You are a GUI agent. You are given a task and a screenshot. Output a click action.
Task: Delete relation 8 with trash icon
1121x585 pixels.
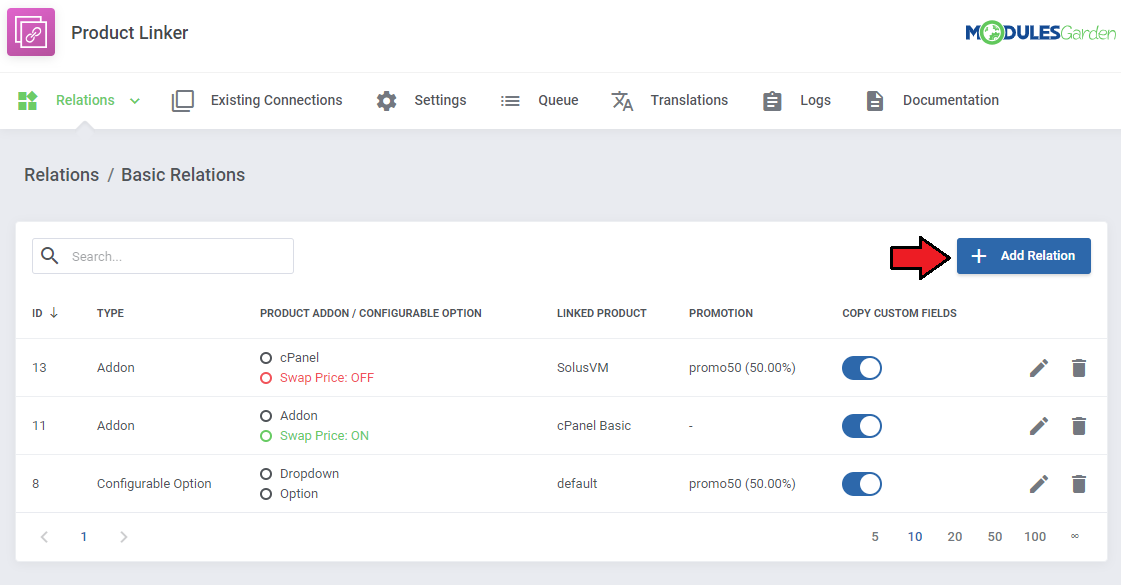coord(1079,483)
